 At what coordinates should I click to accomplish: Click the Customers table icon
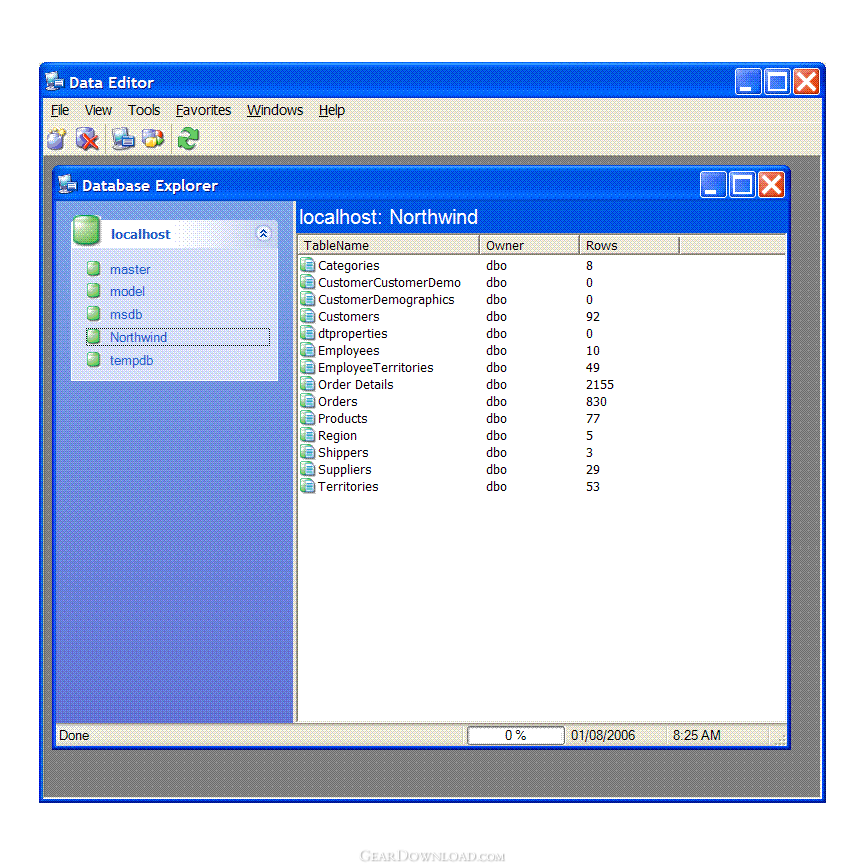tap(307, 316)
